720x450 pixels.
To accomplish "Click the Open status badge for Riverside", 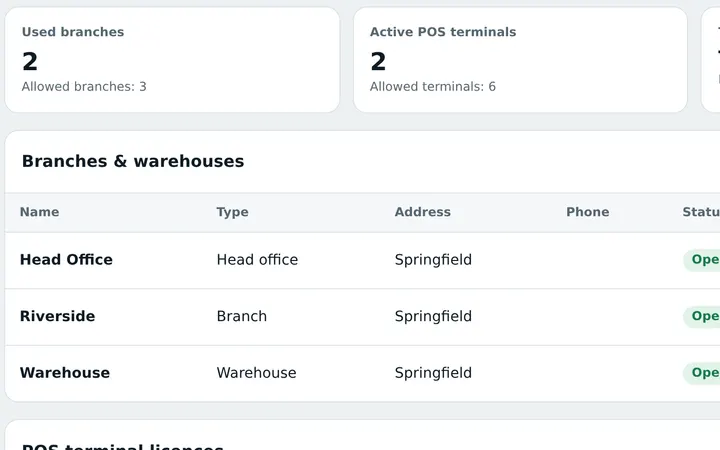I will (x=702, y=316).
